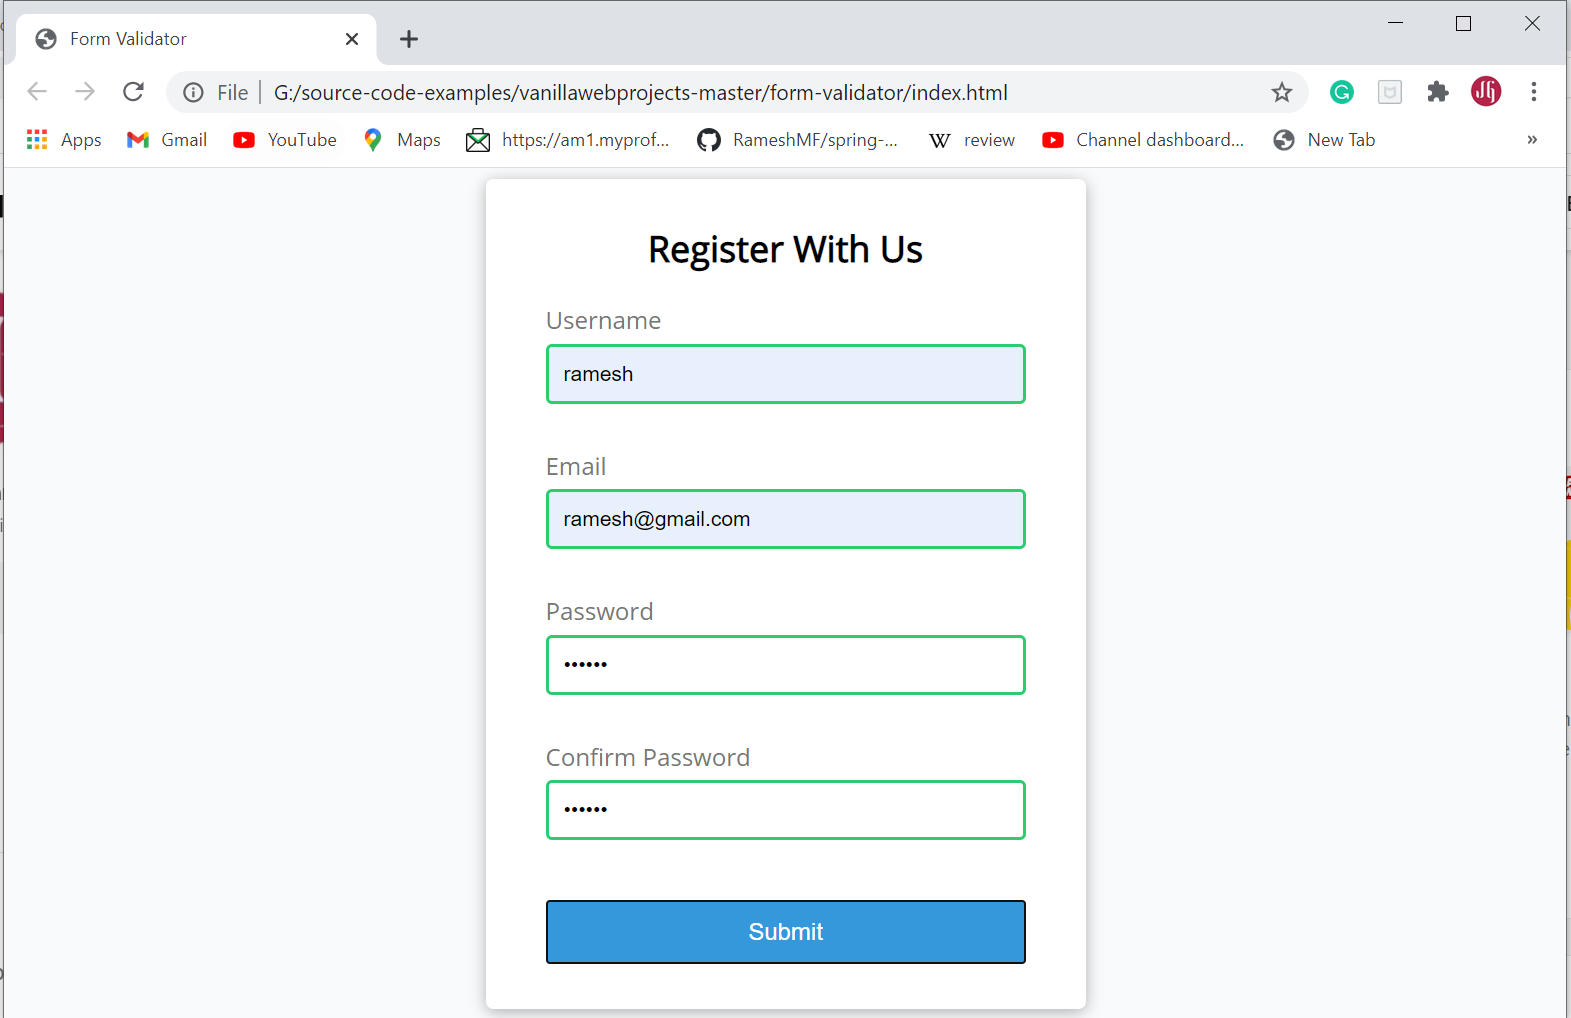Open the Extensions puzzle piece menu

coord(1437,92)
